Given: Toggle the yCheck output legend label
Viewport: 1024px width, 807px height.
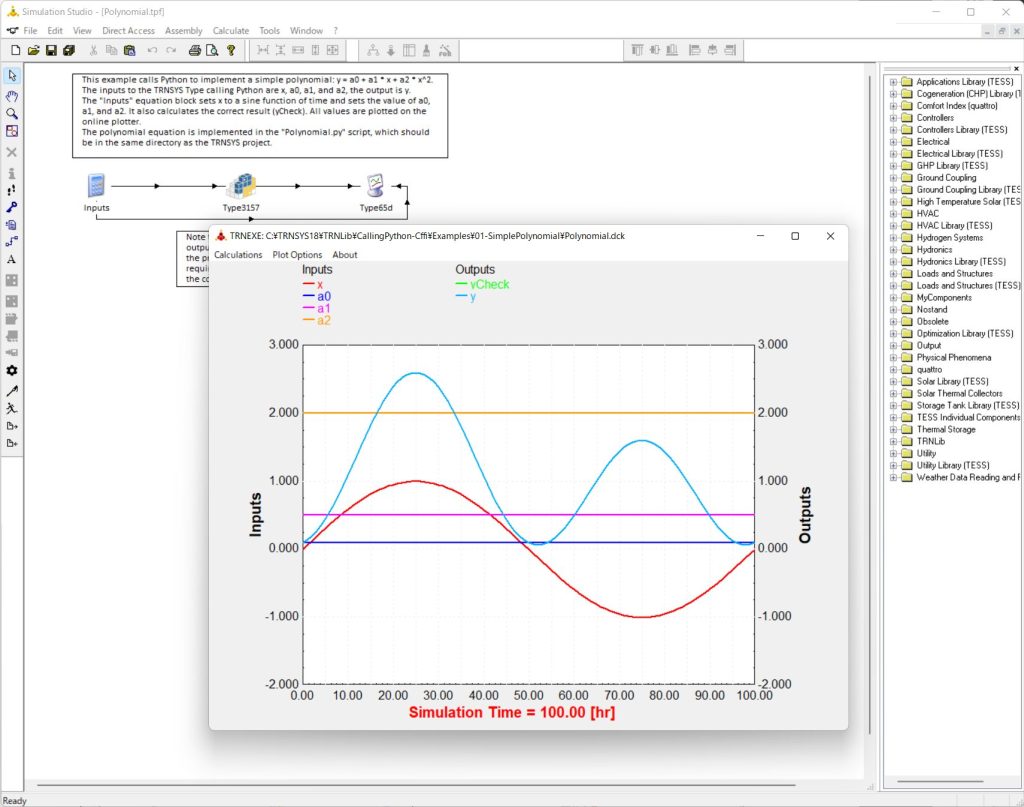Looking at the screenshot, I should [x=489, y=285].
